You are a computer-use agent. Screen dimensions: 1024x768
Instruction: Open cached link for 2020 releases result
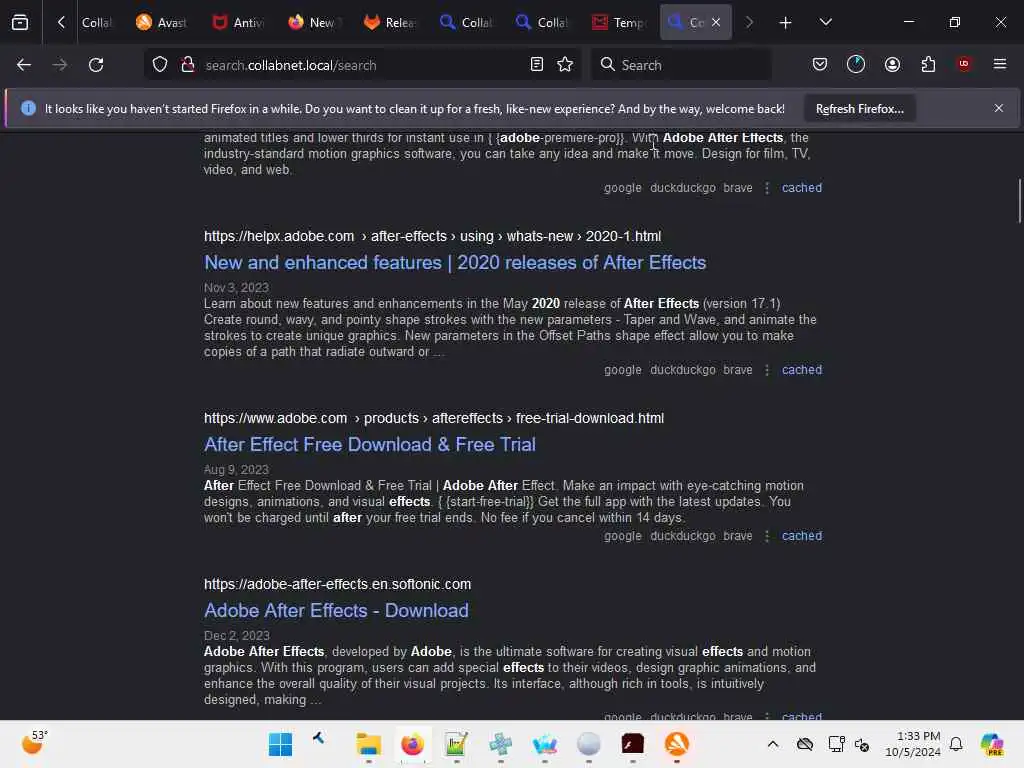tap(802, 370)
